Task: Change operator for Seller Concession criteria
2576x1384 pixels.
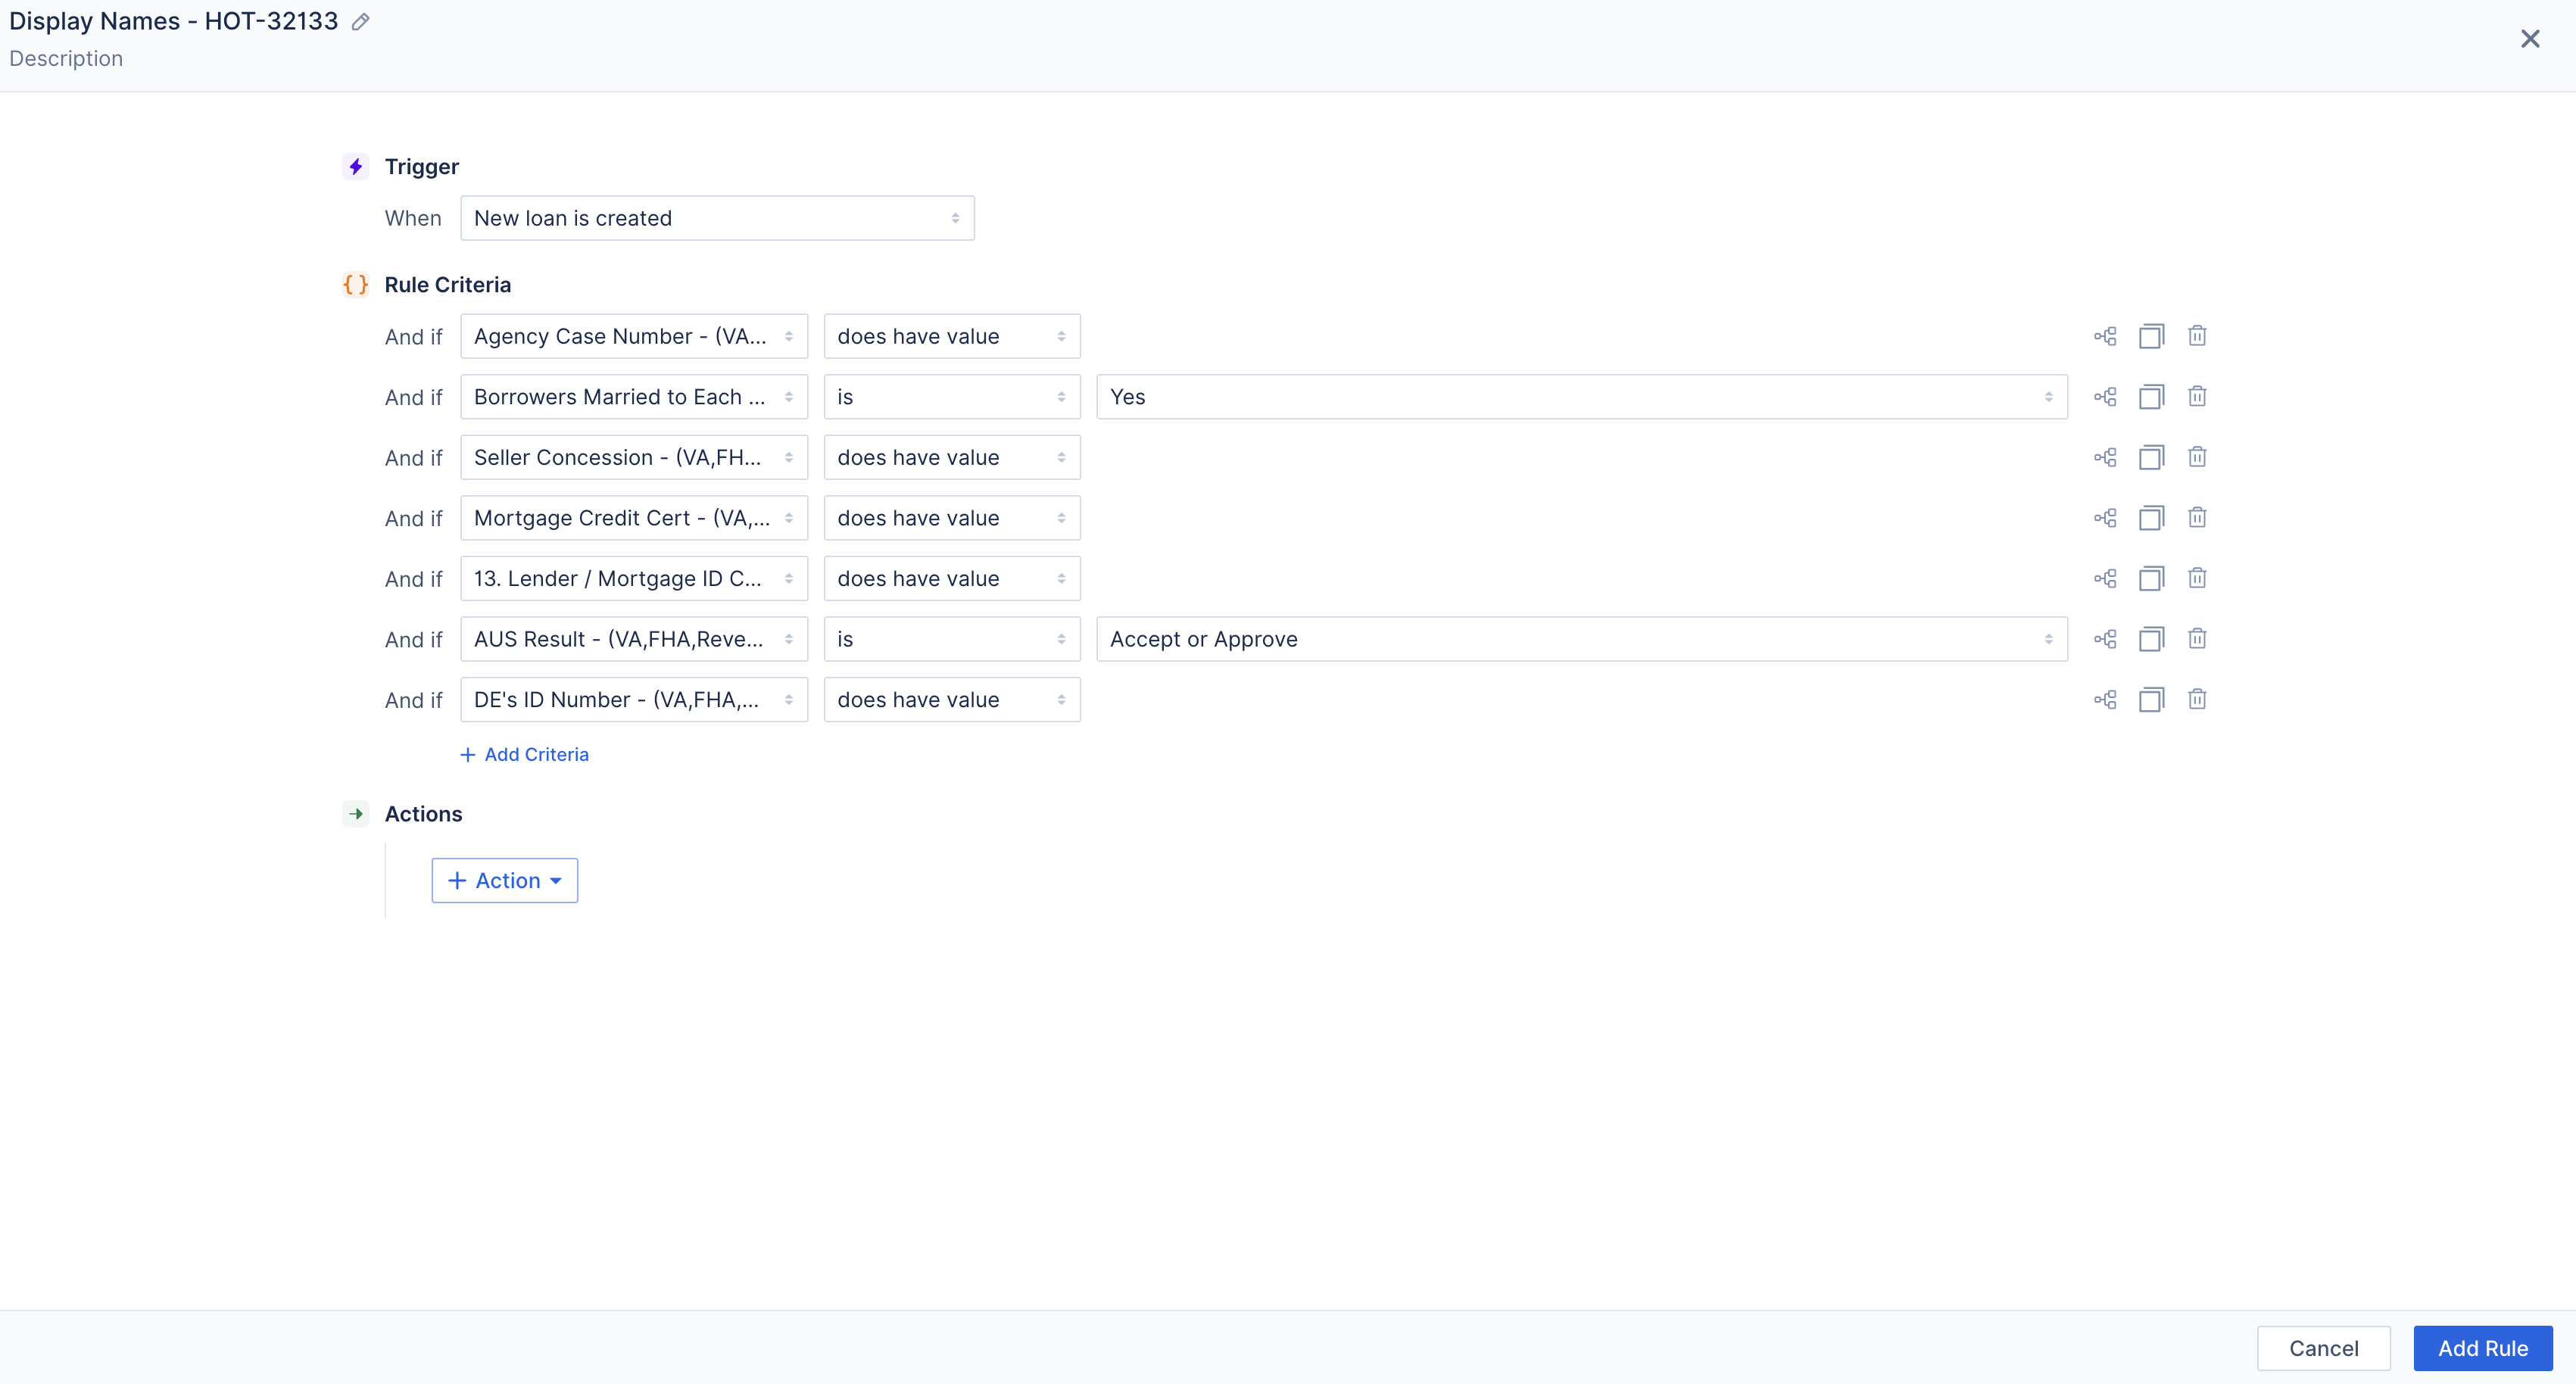Action: (951, 458)
